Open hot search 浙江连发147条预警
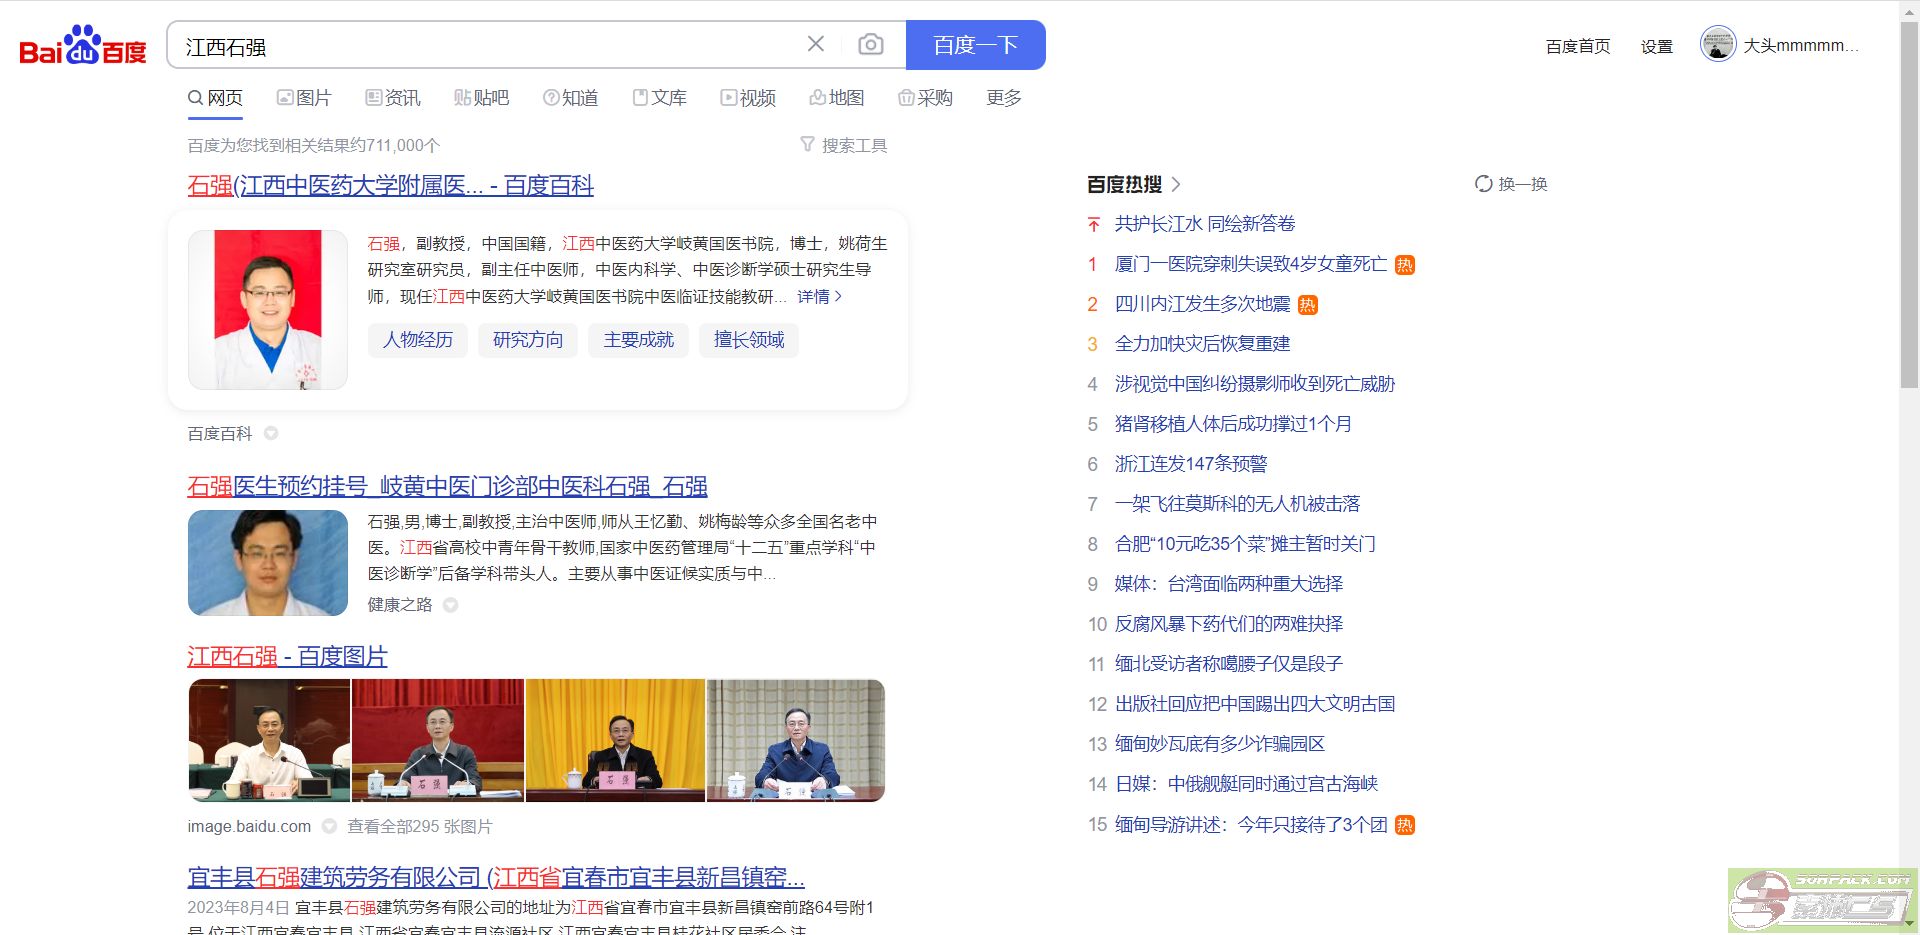Screen dimensions: 1920x935 point(1191,464)
